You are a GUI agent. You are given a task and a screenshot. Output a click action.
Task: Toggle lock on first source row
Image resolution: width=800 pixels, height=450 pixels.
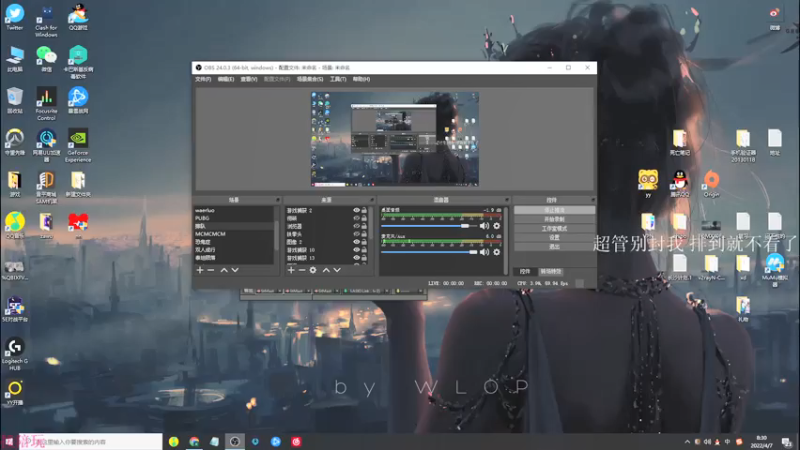[x=364, y=210]
